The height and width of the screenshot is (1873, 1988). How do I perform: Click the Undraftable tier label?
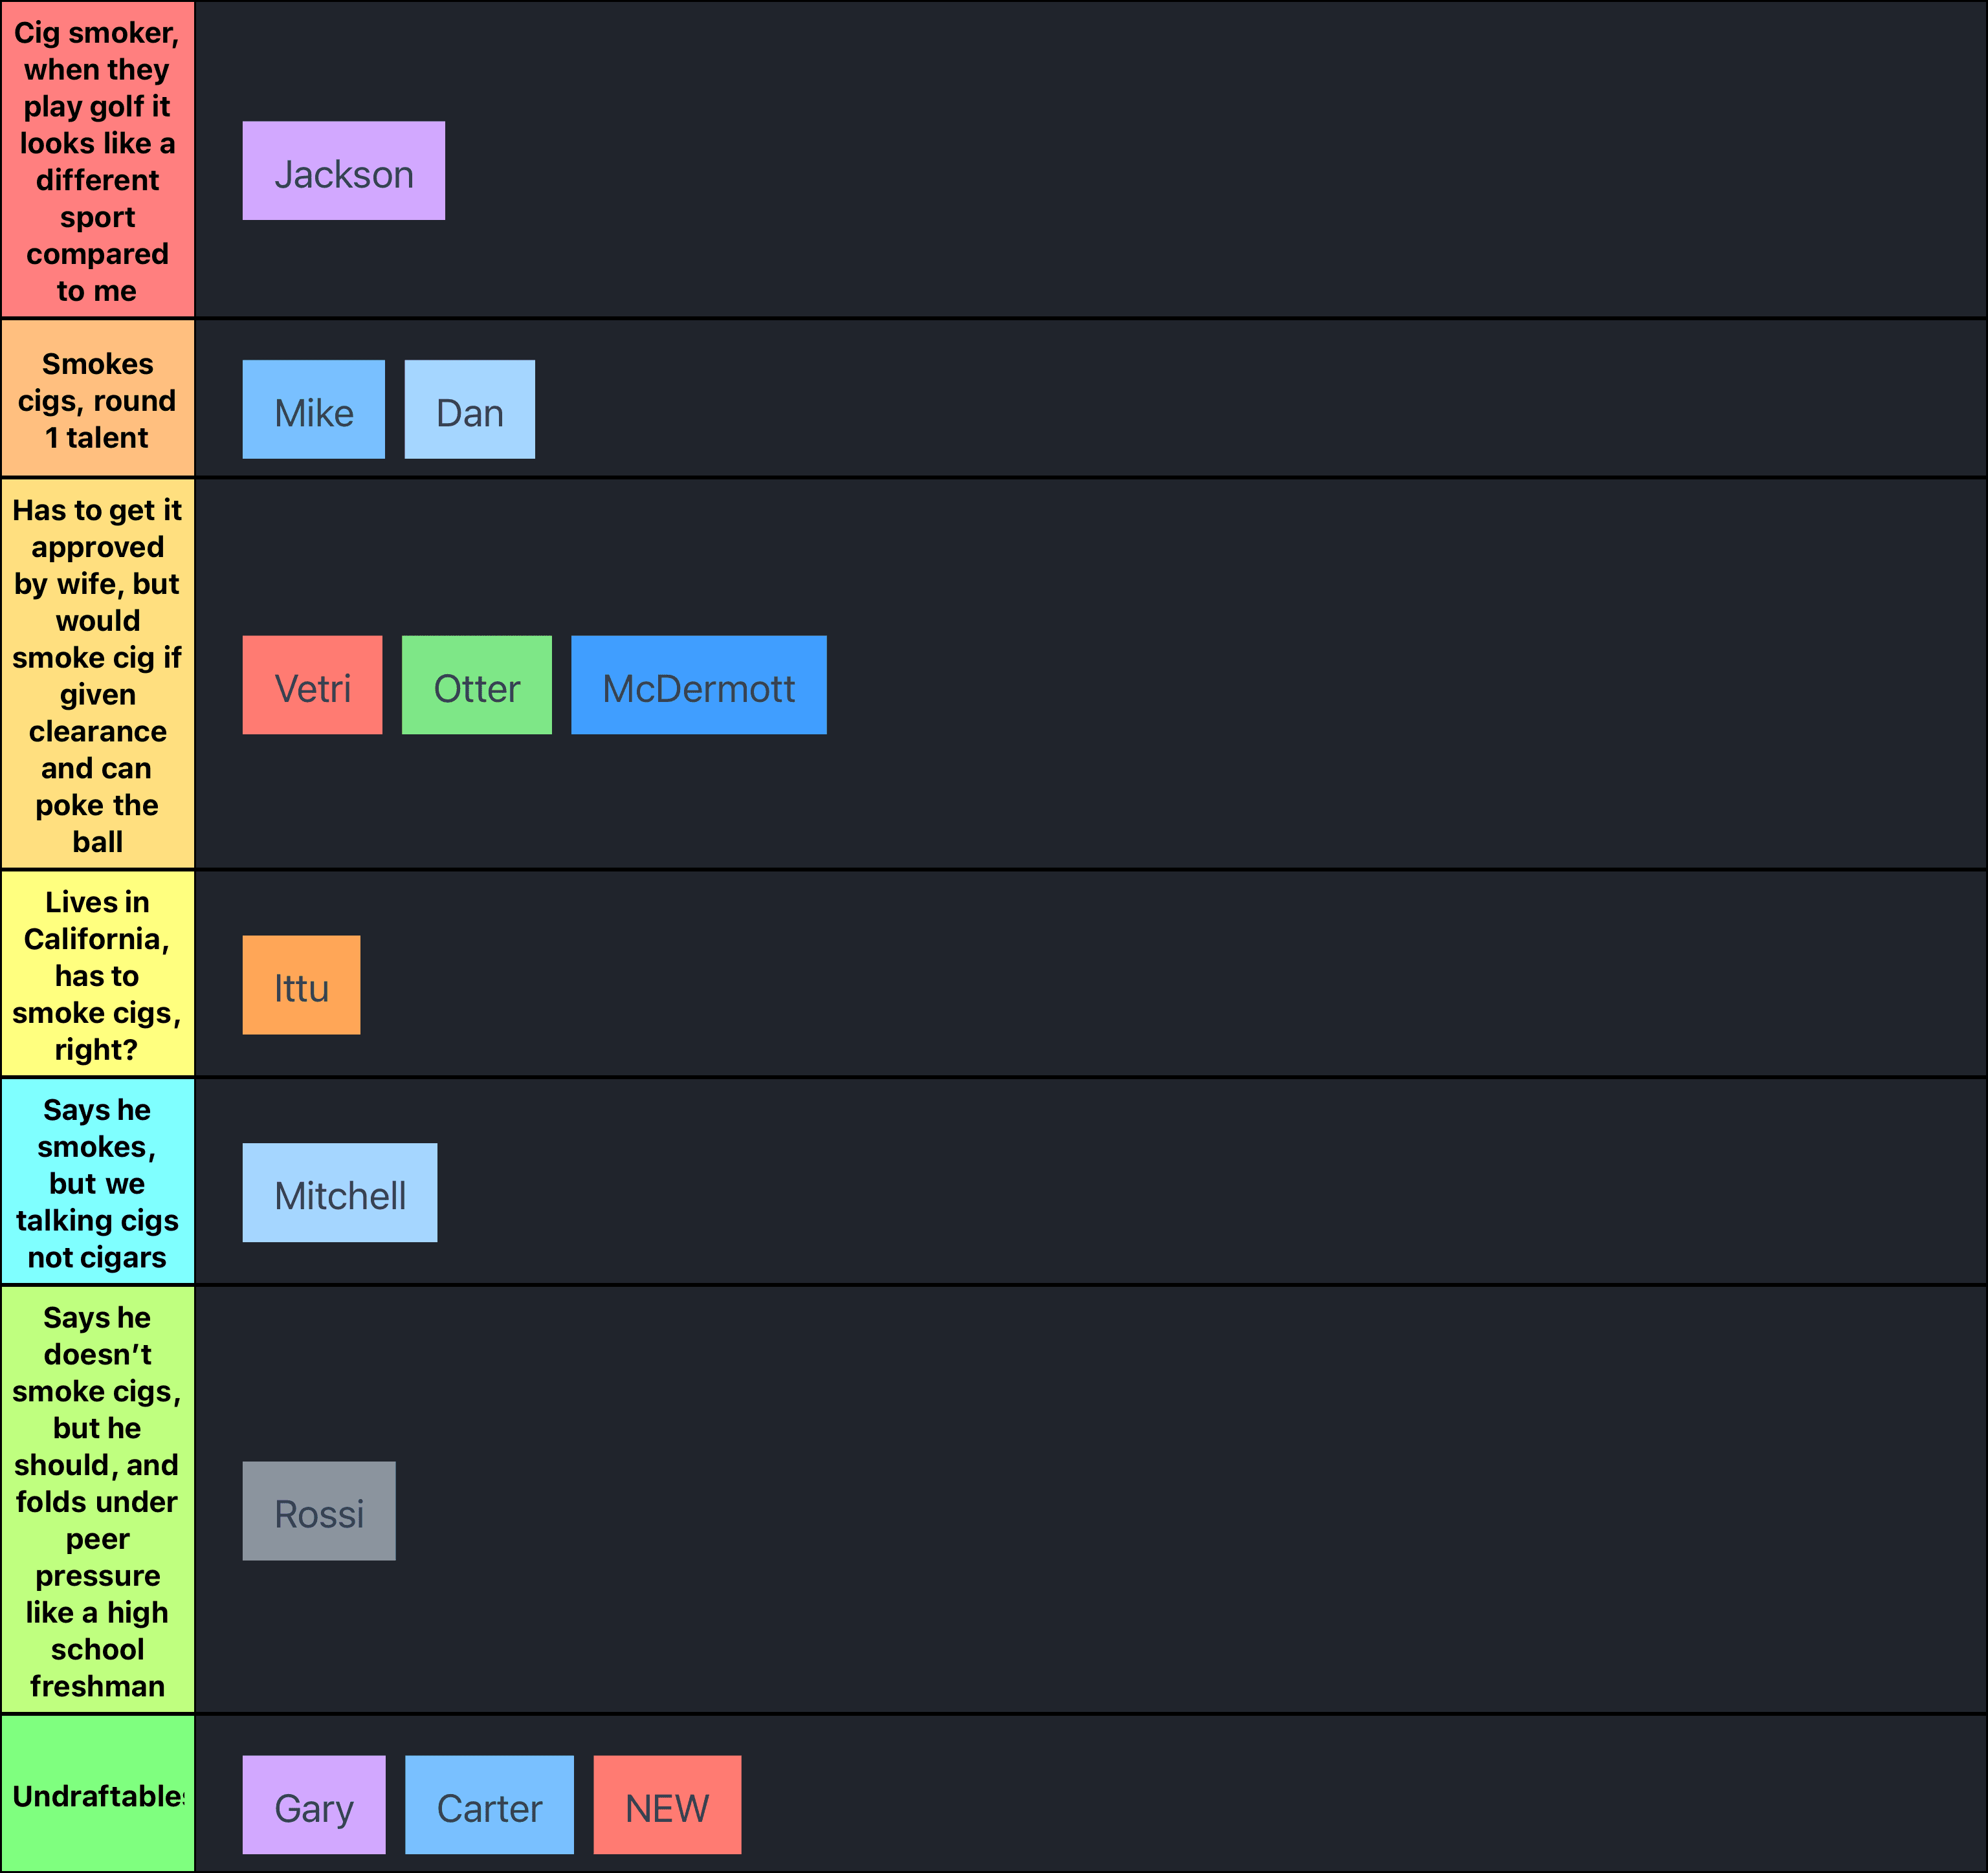[x=97, y=1795]
